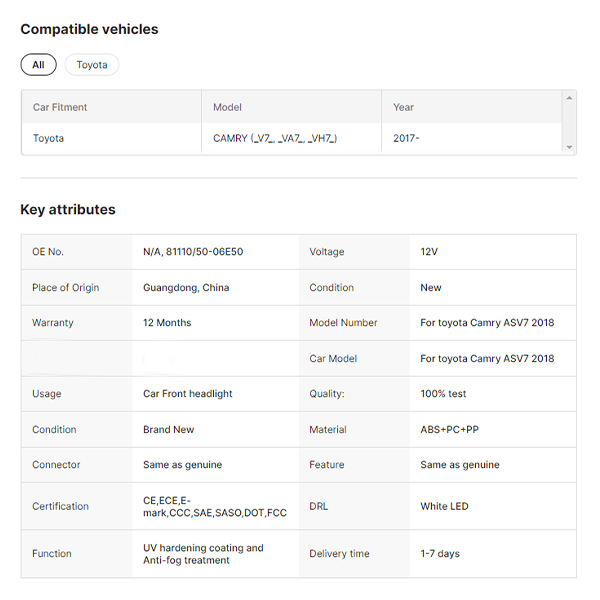Screen dimensions: 600x600
Task: Click the Model Number value for Camry ASV7
Action: click(487, 323)
